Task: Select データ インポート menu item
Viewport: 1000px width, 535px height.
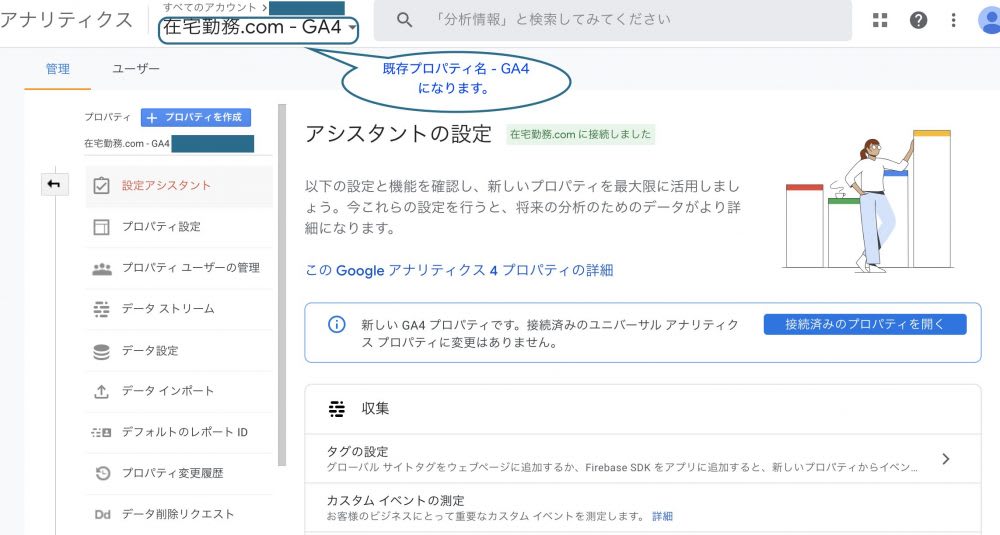Action: click(179, 391)
